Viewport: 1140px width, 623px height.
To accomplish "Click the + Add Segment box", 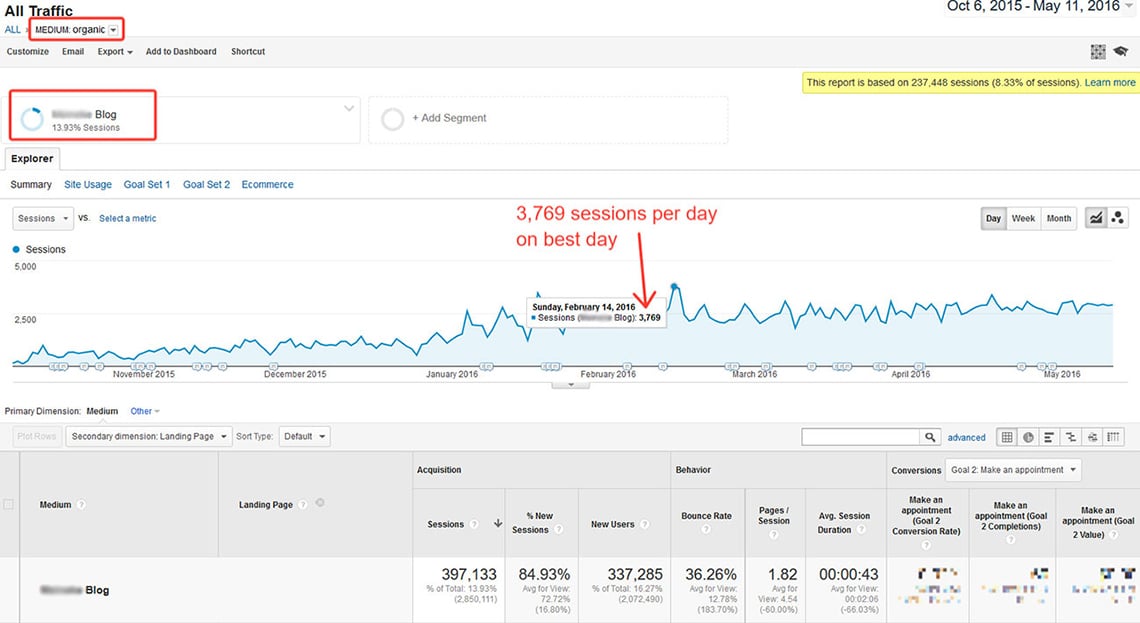I will [x=547, y=119].
